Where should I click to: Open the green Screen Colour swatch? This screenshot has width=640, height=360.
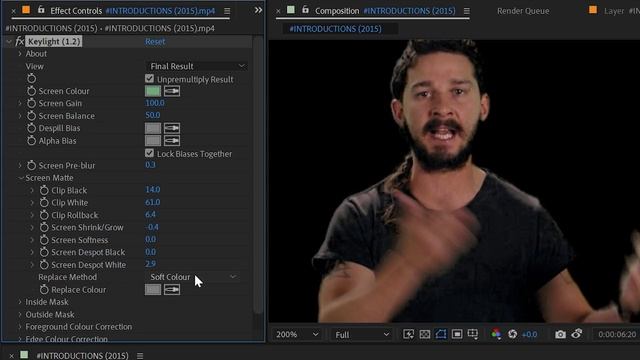(x=153, y=91)
